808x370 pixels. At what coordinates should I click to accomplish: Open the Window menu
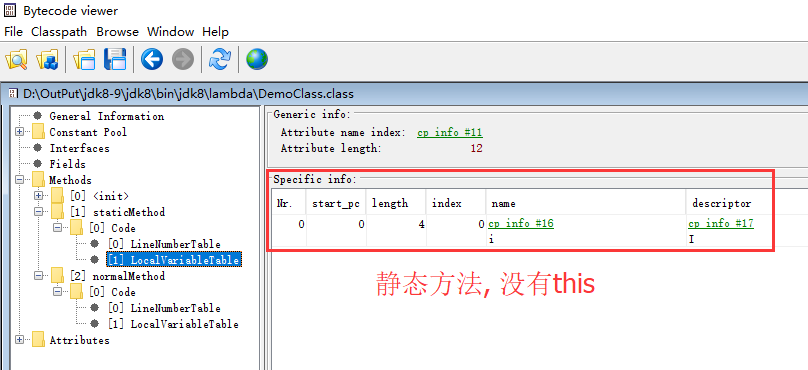pos(170,32)
